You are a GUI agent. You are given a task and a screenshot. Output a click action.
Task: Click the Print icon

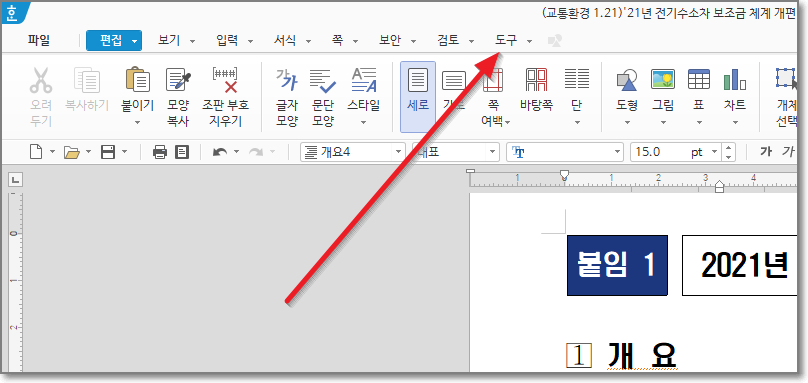click(x=160, y=152)
